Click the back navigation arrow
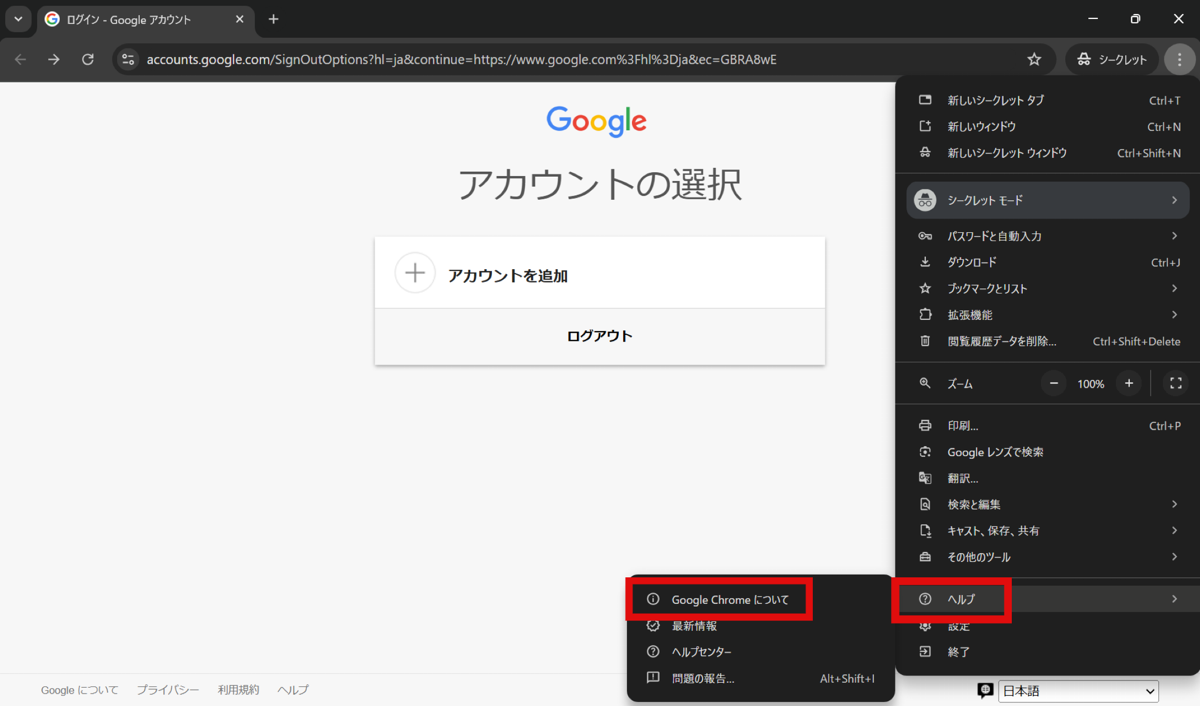The height and width of the screenshot is (706, 1200). (x=21, y=60)
